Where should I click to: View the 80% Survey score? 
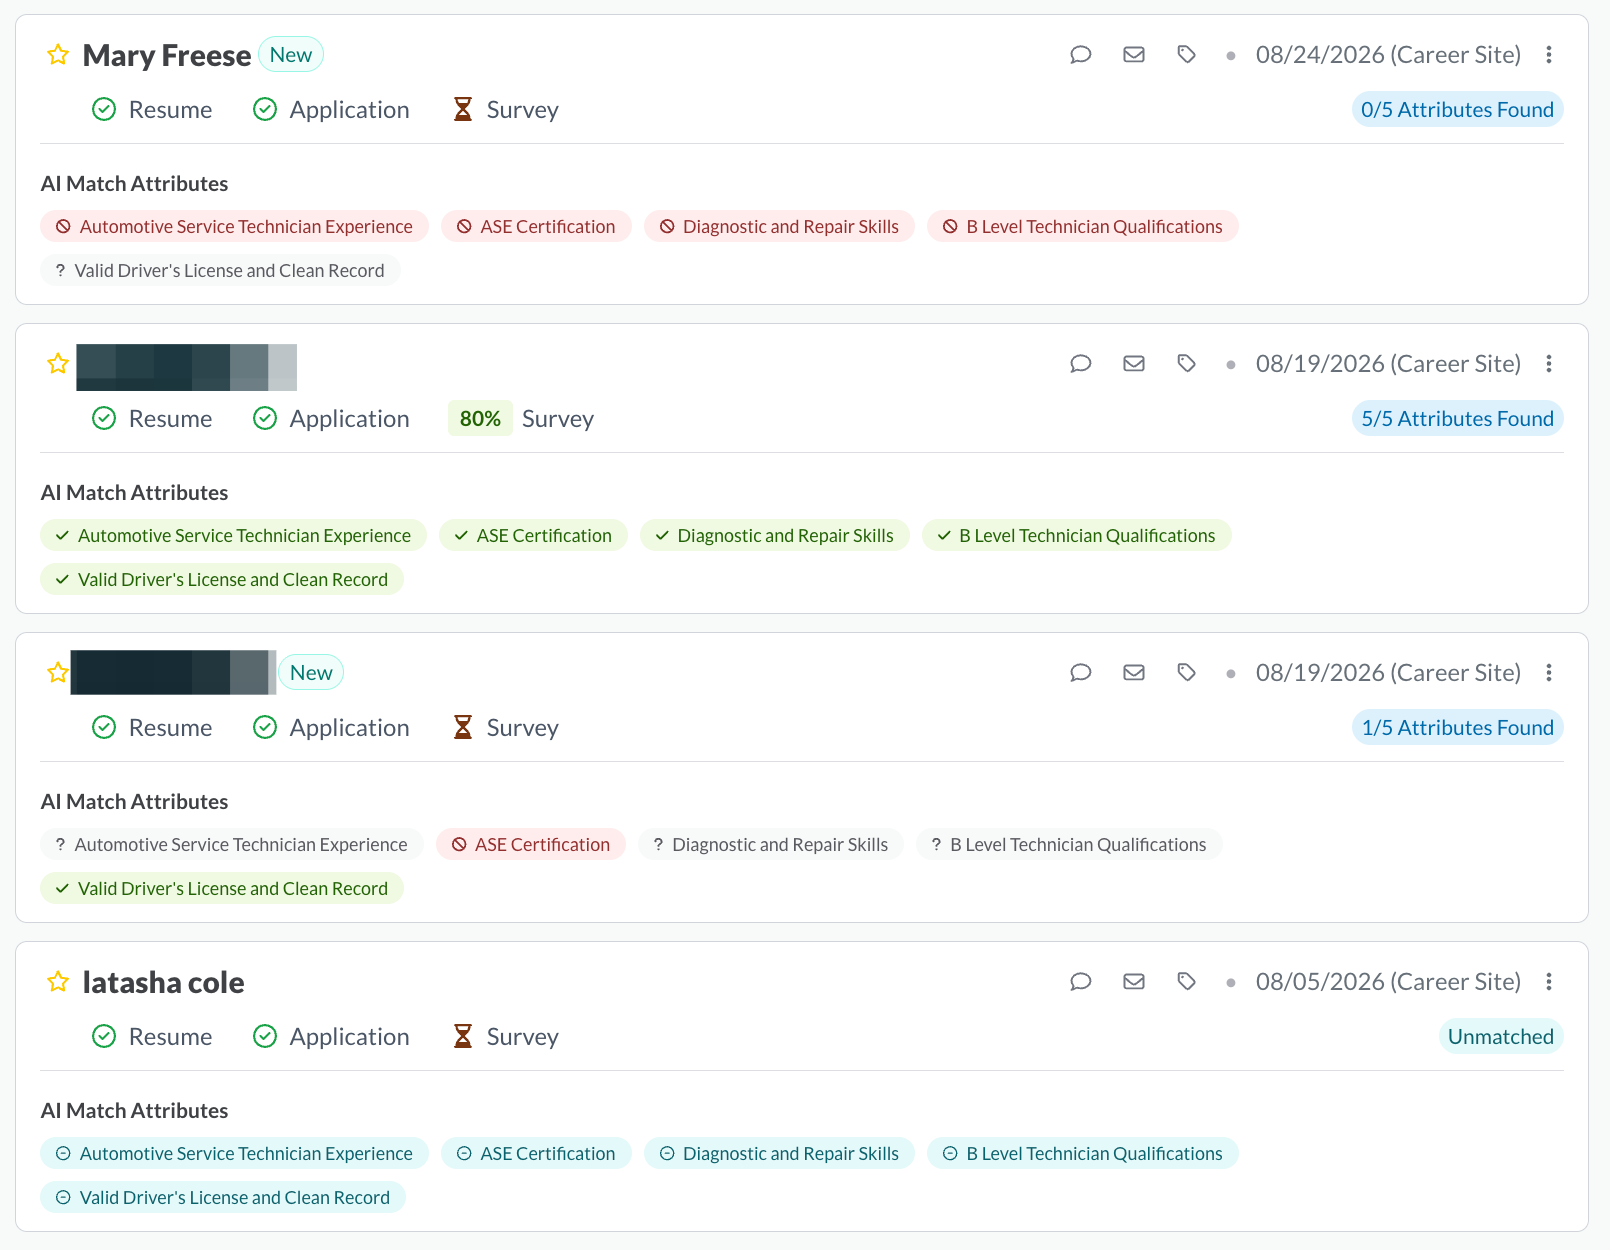pyautogui.click(x=480, y=419)
